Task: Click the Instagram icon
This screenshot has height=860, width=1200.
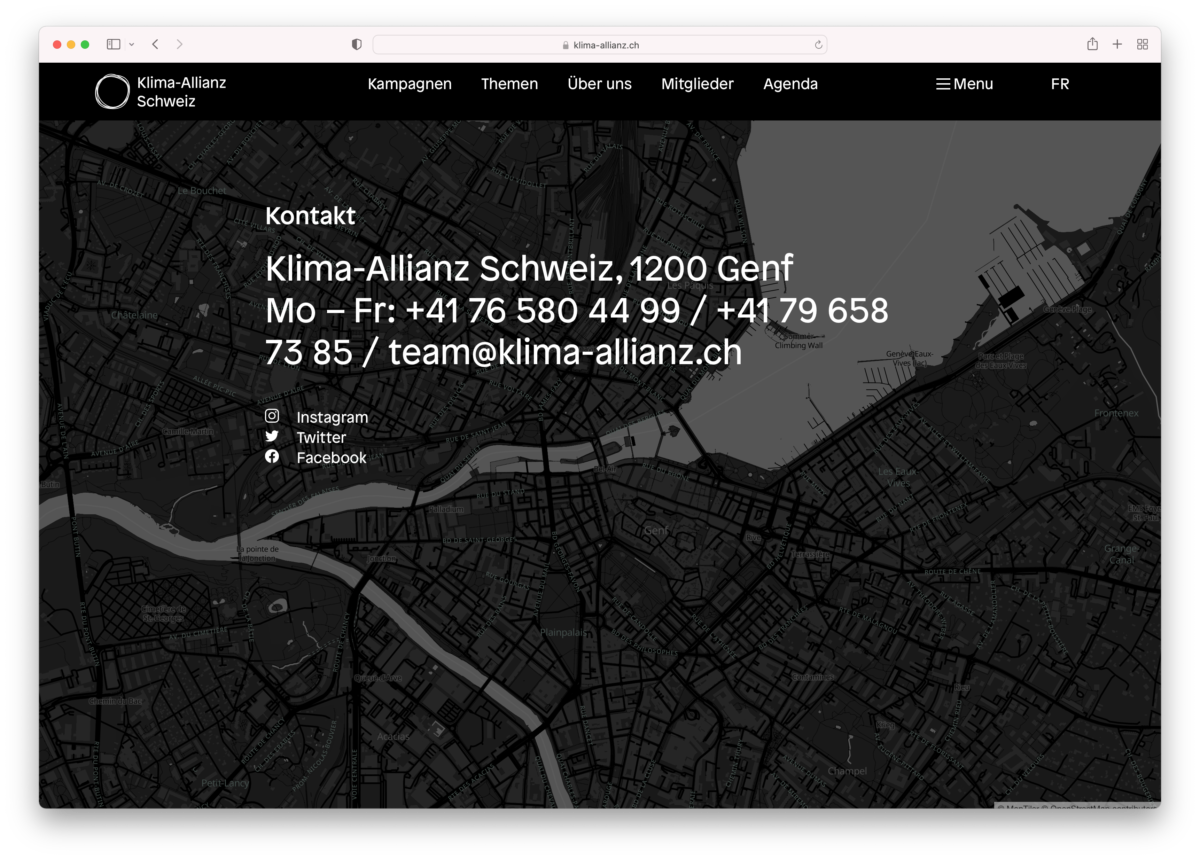Action: (272, 416)
